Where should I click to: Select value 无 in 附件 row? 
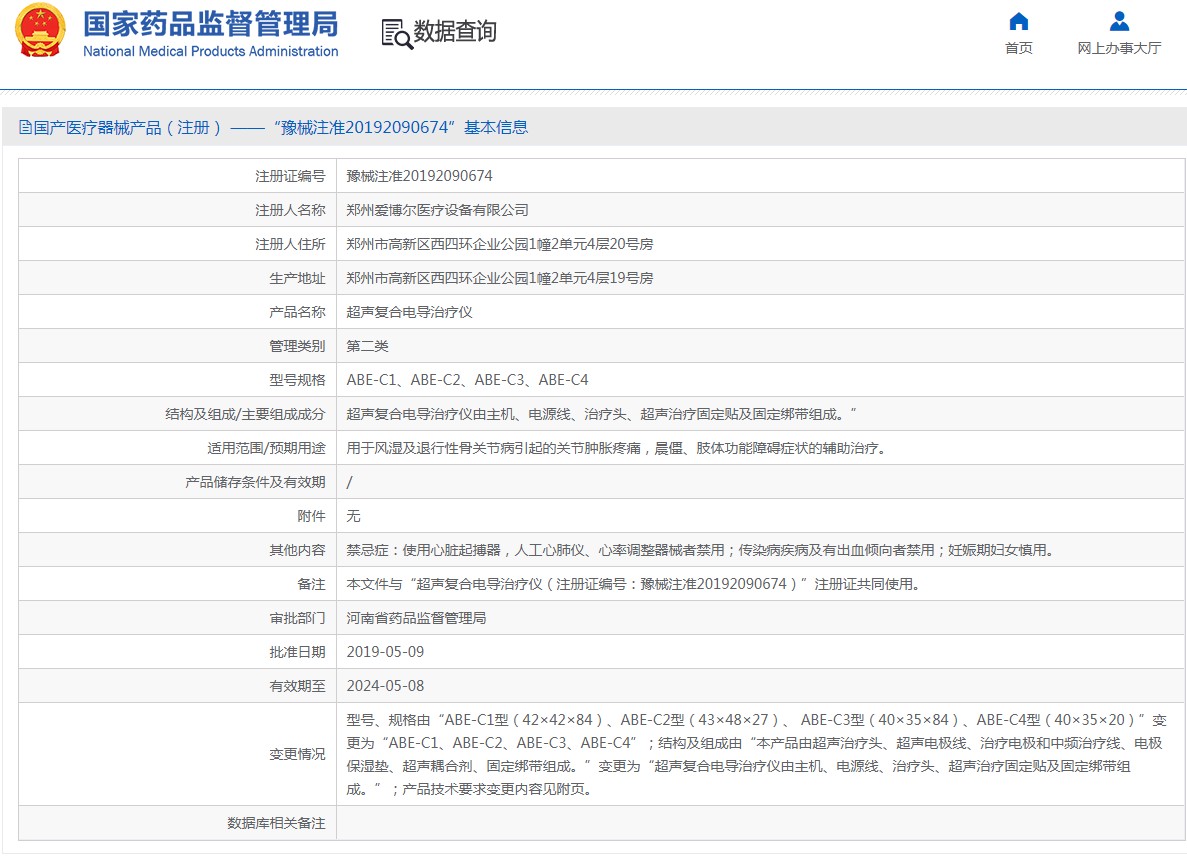tap(354, 516)
